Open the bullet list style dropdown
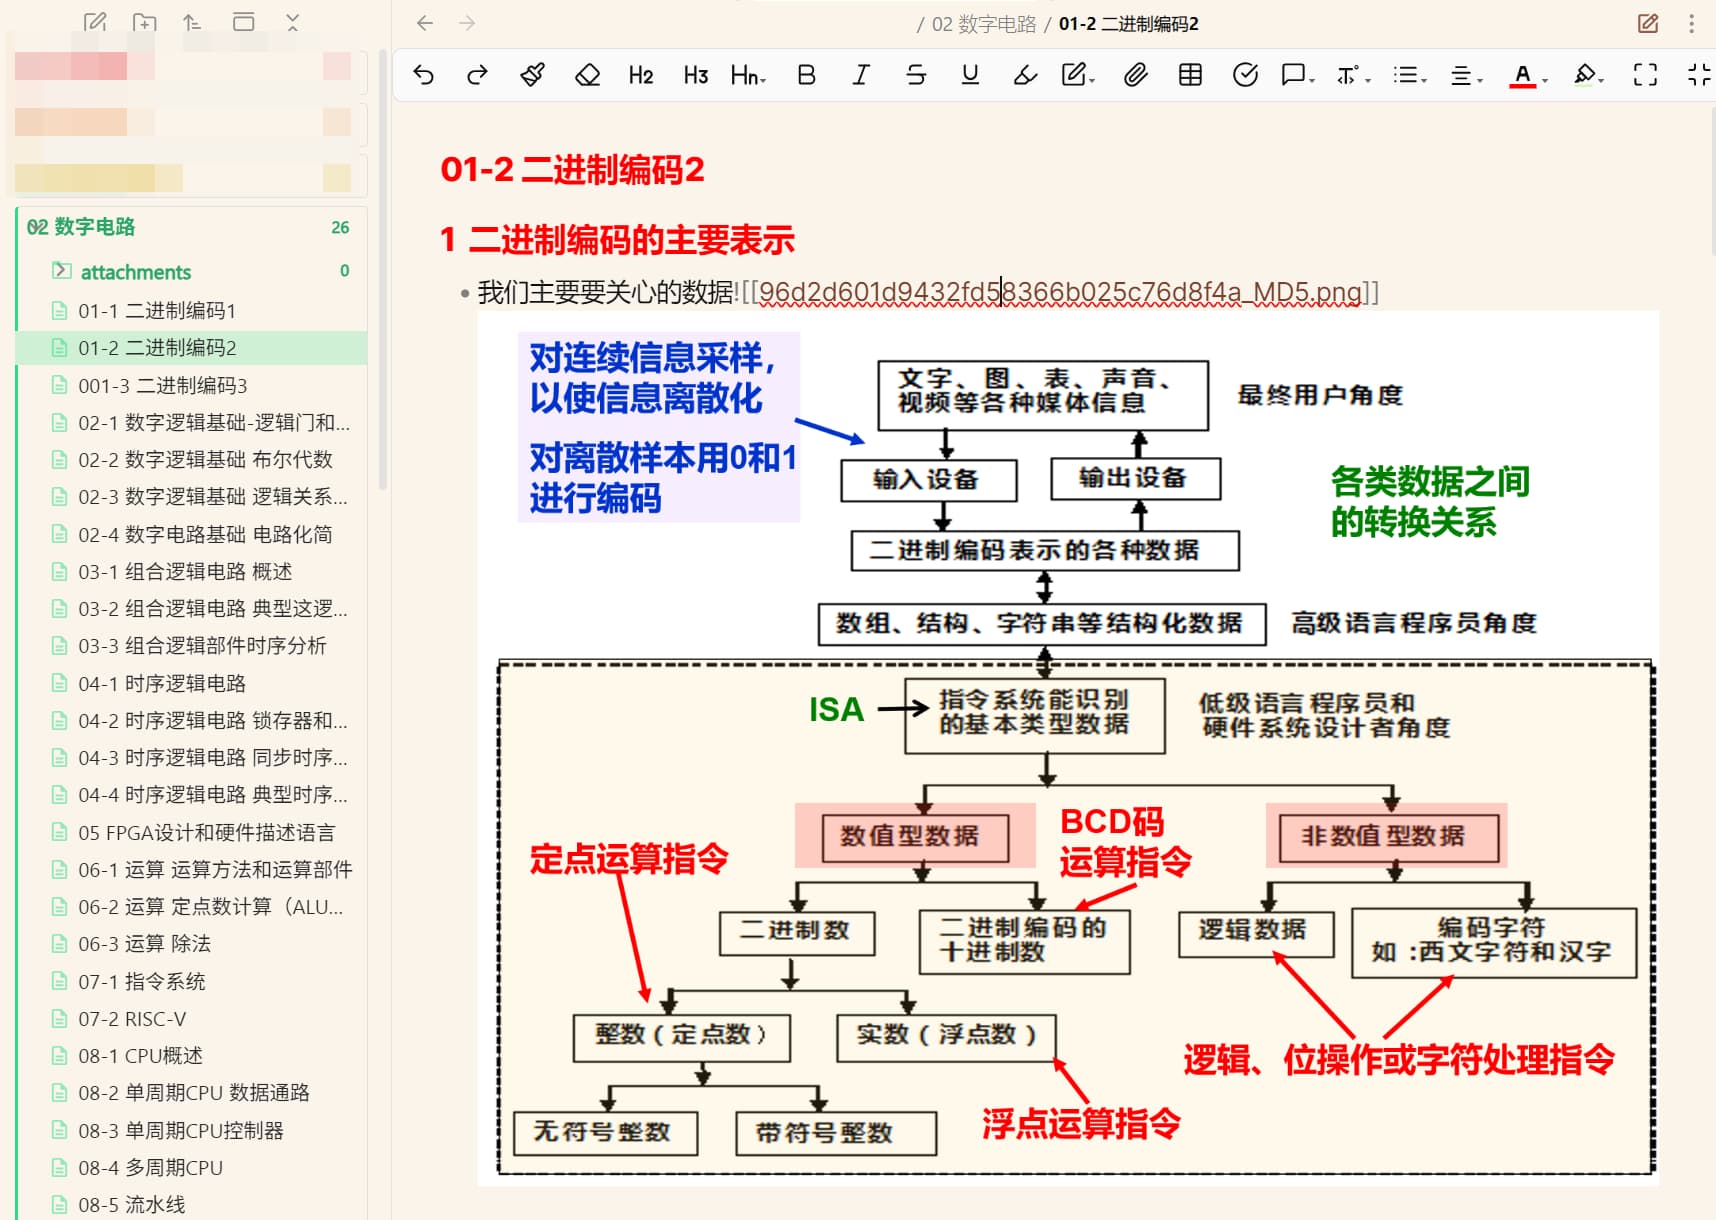The height and width of the screenshot is (1220, 1716). point(1409,75)
